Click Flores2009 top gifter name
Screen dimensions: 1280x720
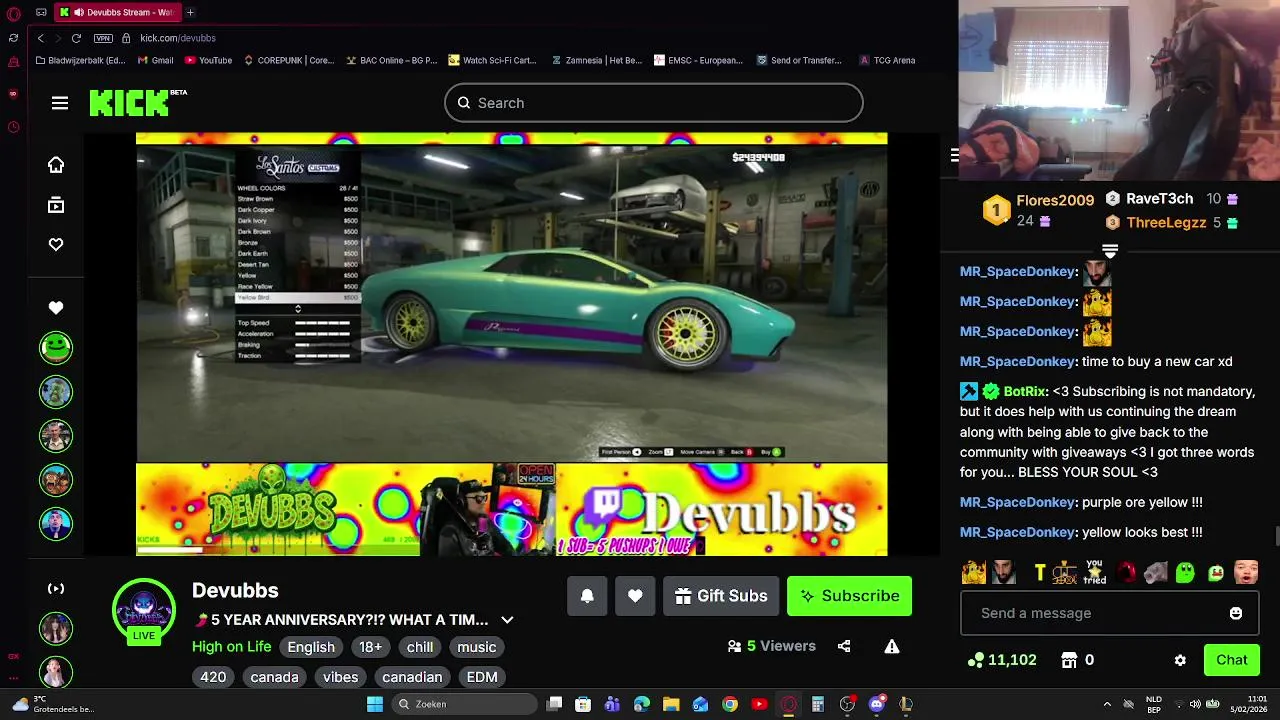point(1055,200)
